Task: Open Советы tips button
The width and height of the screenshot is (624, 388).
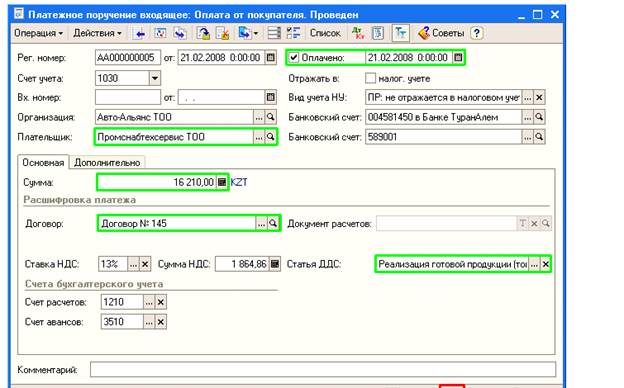Action: click(x=441, y=33)
